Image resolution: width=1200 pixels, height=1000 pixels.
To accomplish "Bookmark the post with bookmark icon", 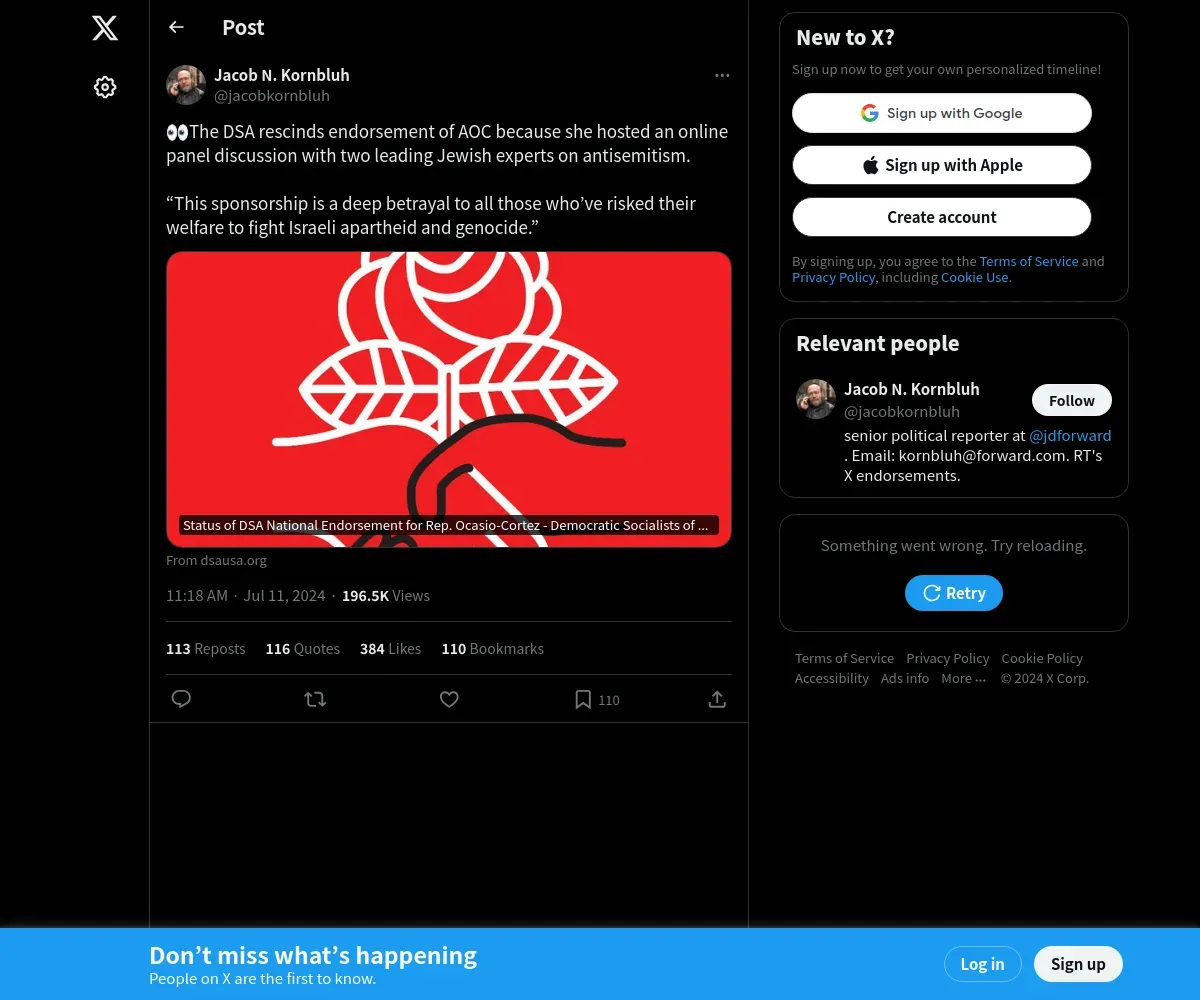I will tap(583, 699).
